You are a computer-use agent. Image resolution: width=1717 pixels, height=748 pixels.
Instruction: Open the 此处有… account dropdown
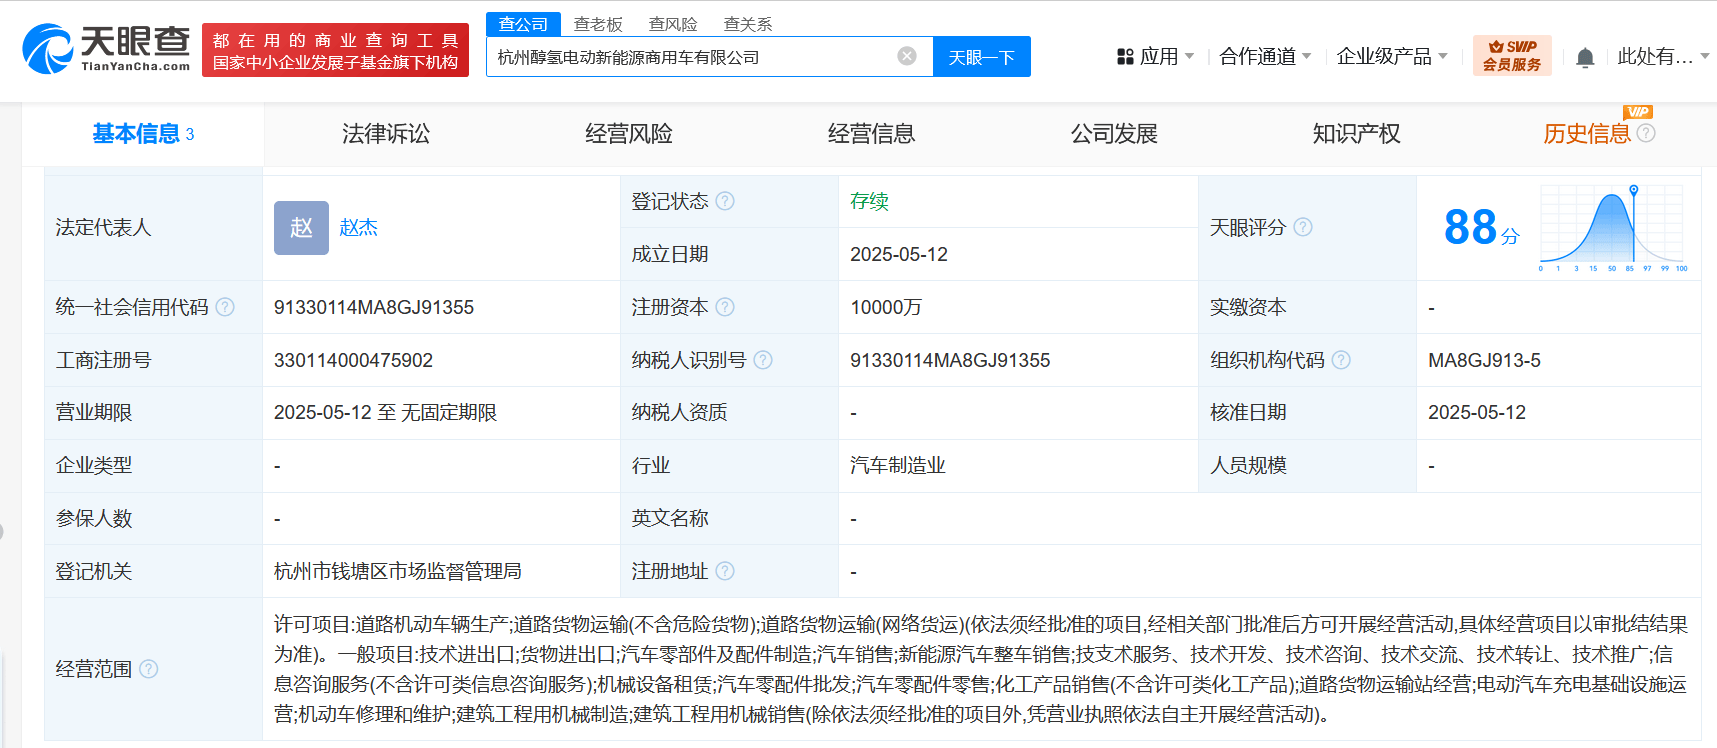[1663, 57]
